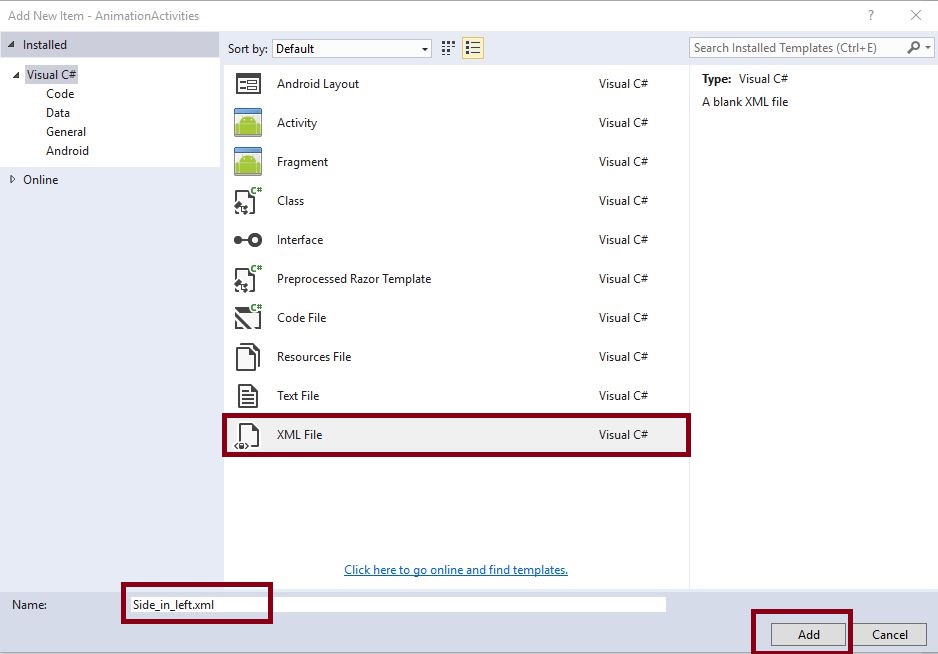Viewport: 938px width, 654px height.
Task: Select the Installed header label
Action: point(44,45)
